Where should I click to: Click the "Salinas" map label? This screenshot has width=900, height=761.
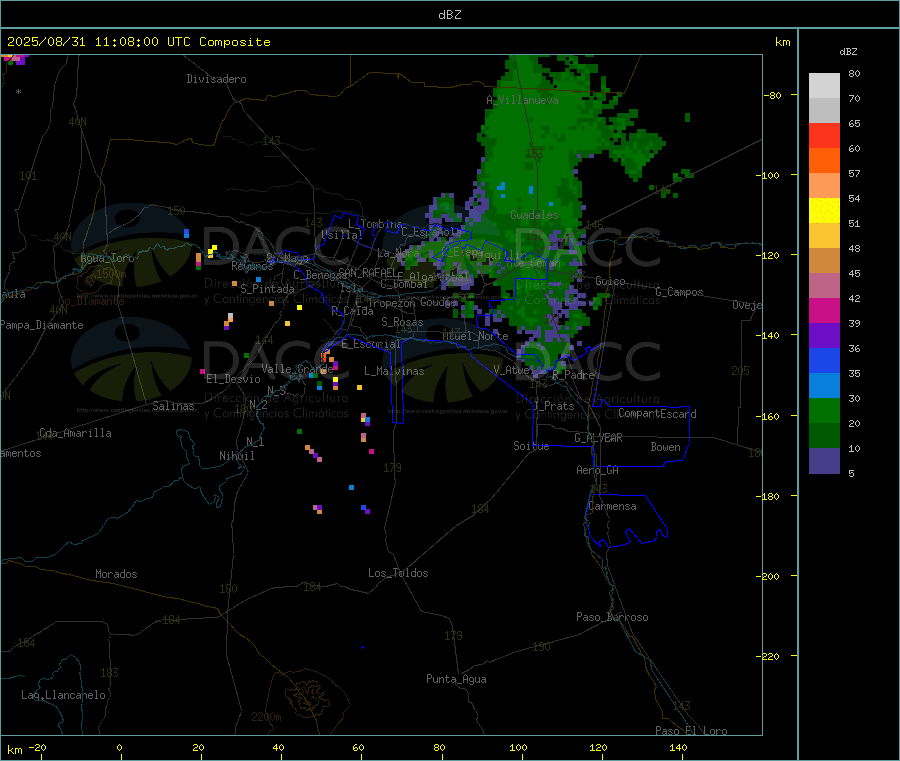click(173, 406)
